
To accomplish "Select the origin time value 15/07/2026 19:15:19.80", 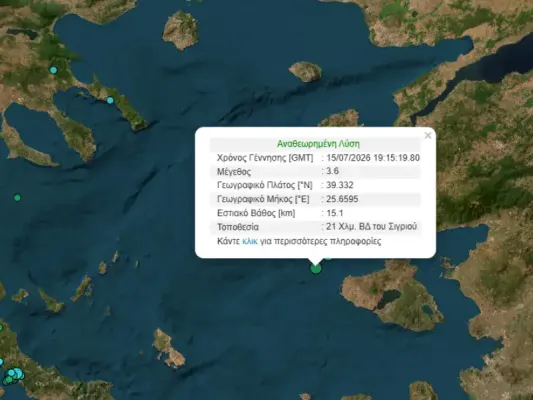I will pos(373,158).
